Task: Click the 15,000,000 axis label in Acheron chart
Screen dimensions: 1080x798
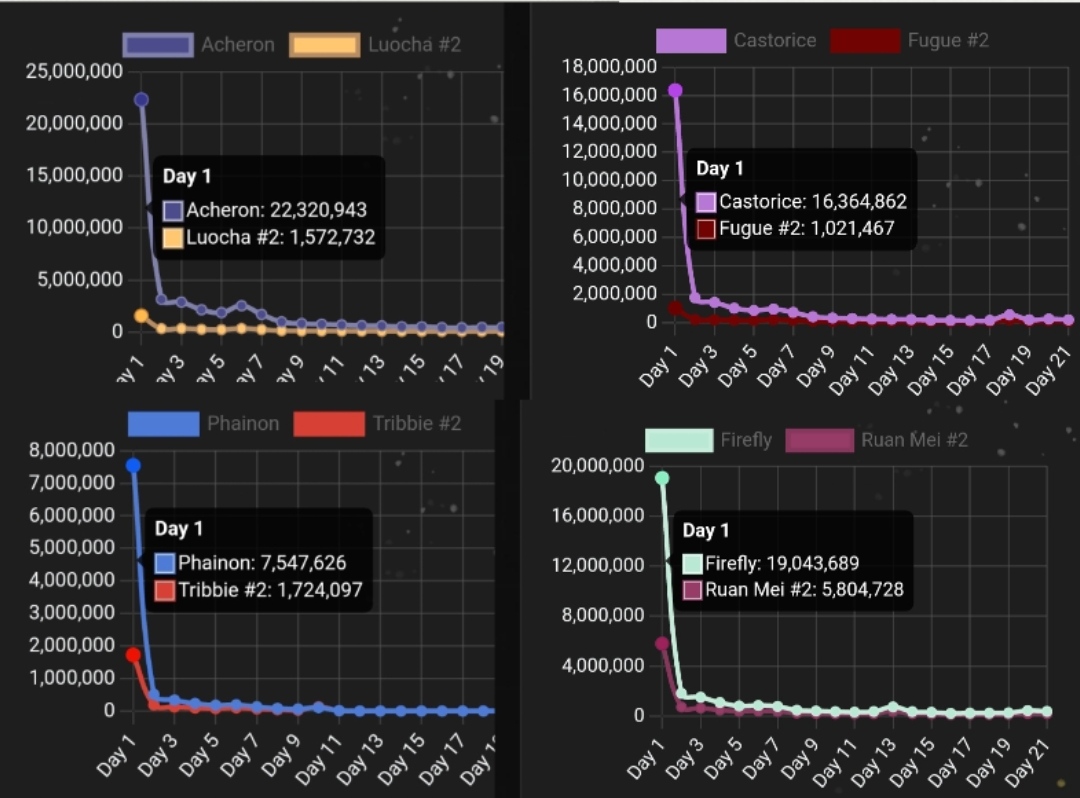Action: (74, 175)
